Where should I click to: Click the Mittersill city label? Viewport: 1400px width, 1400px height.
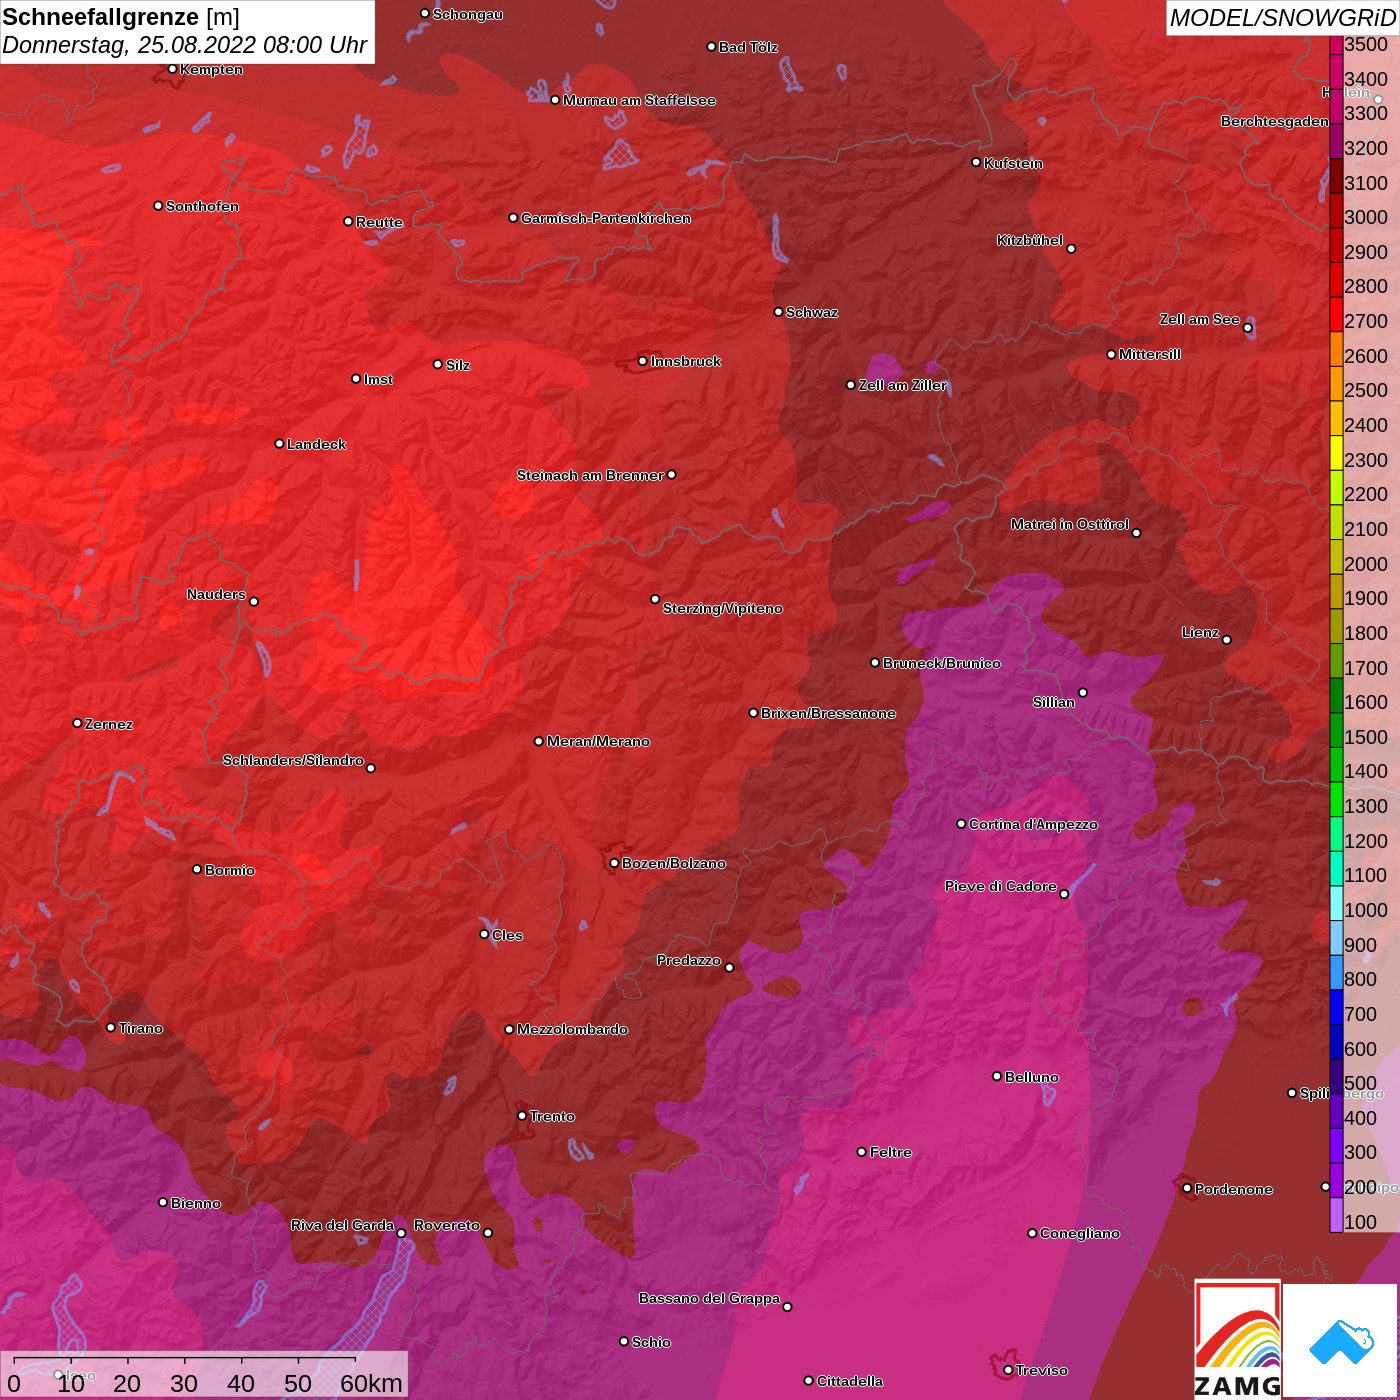pyautogui.click(x=1150, y=354)
